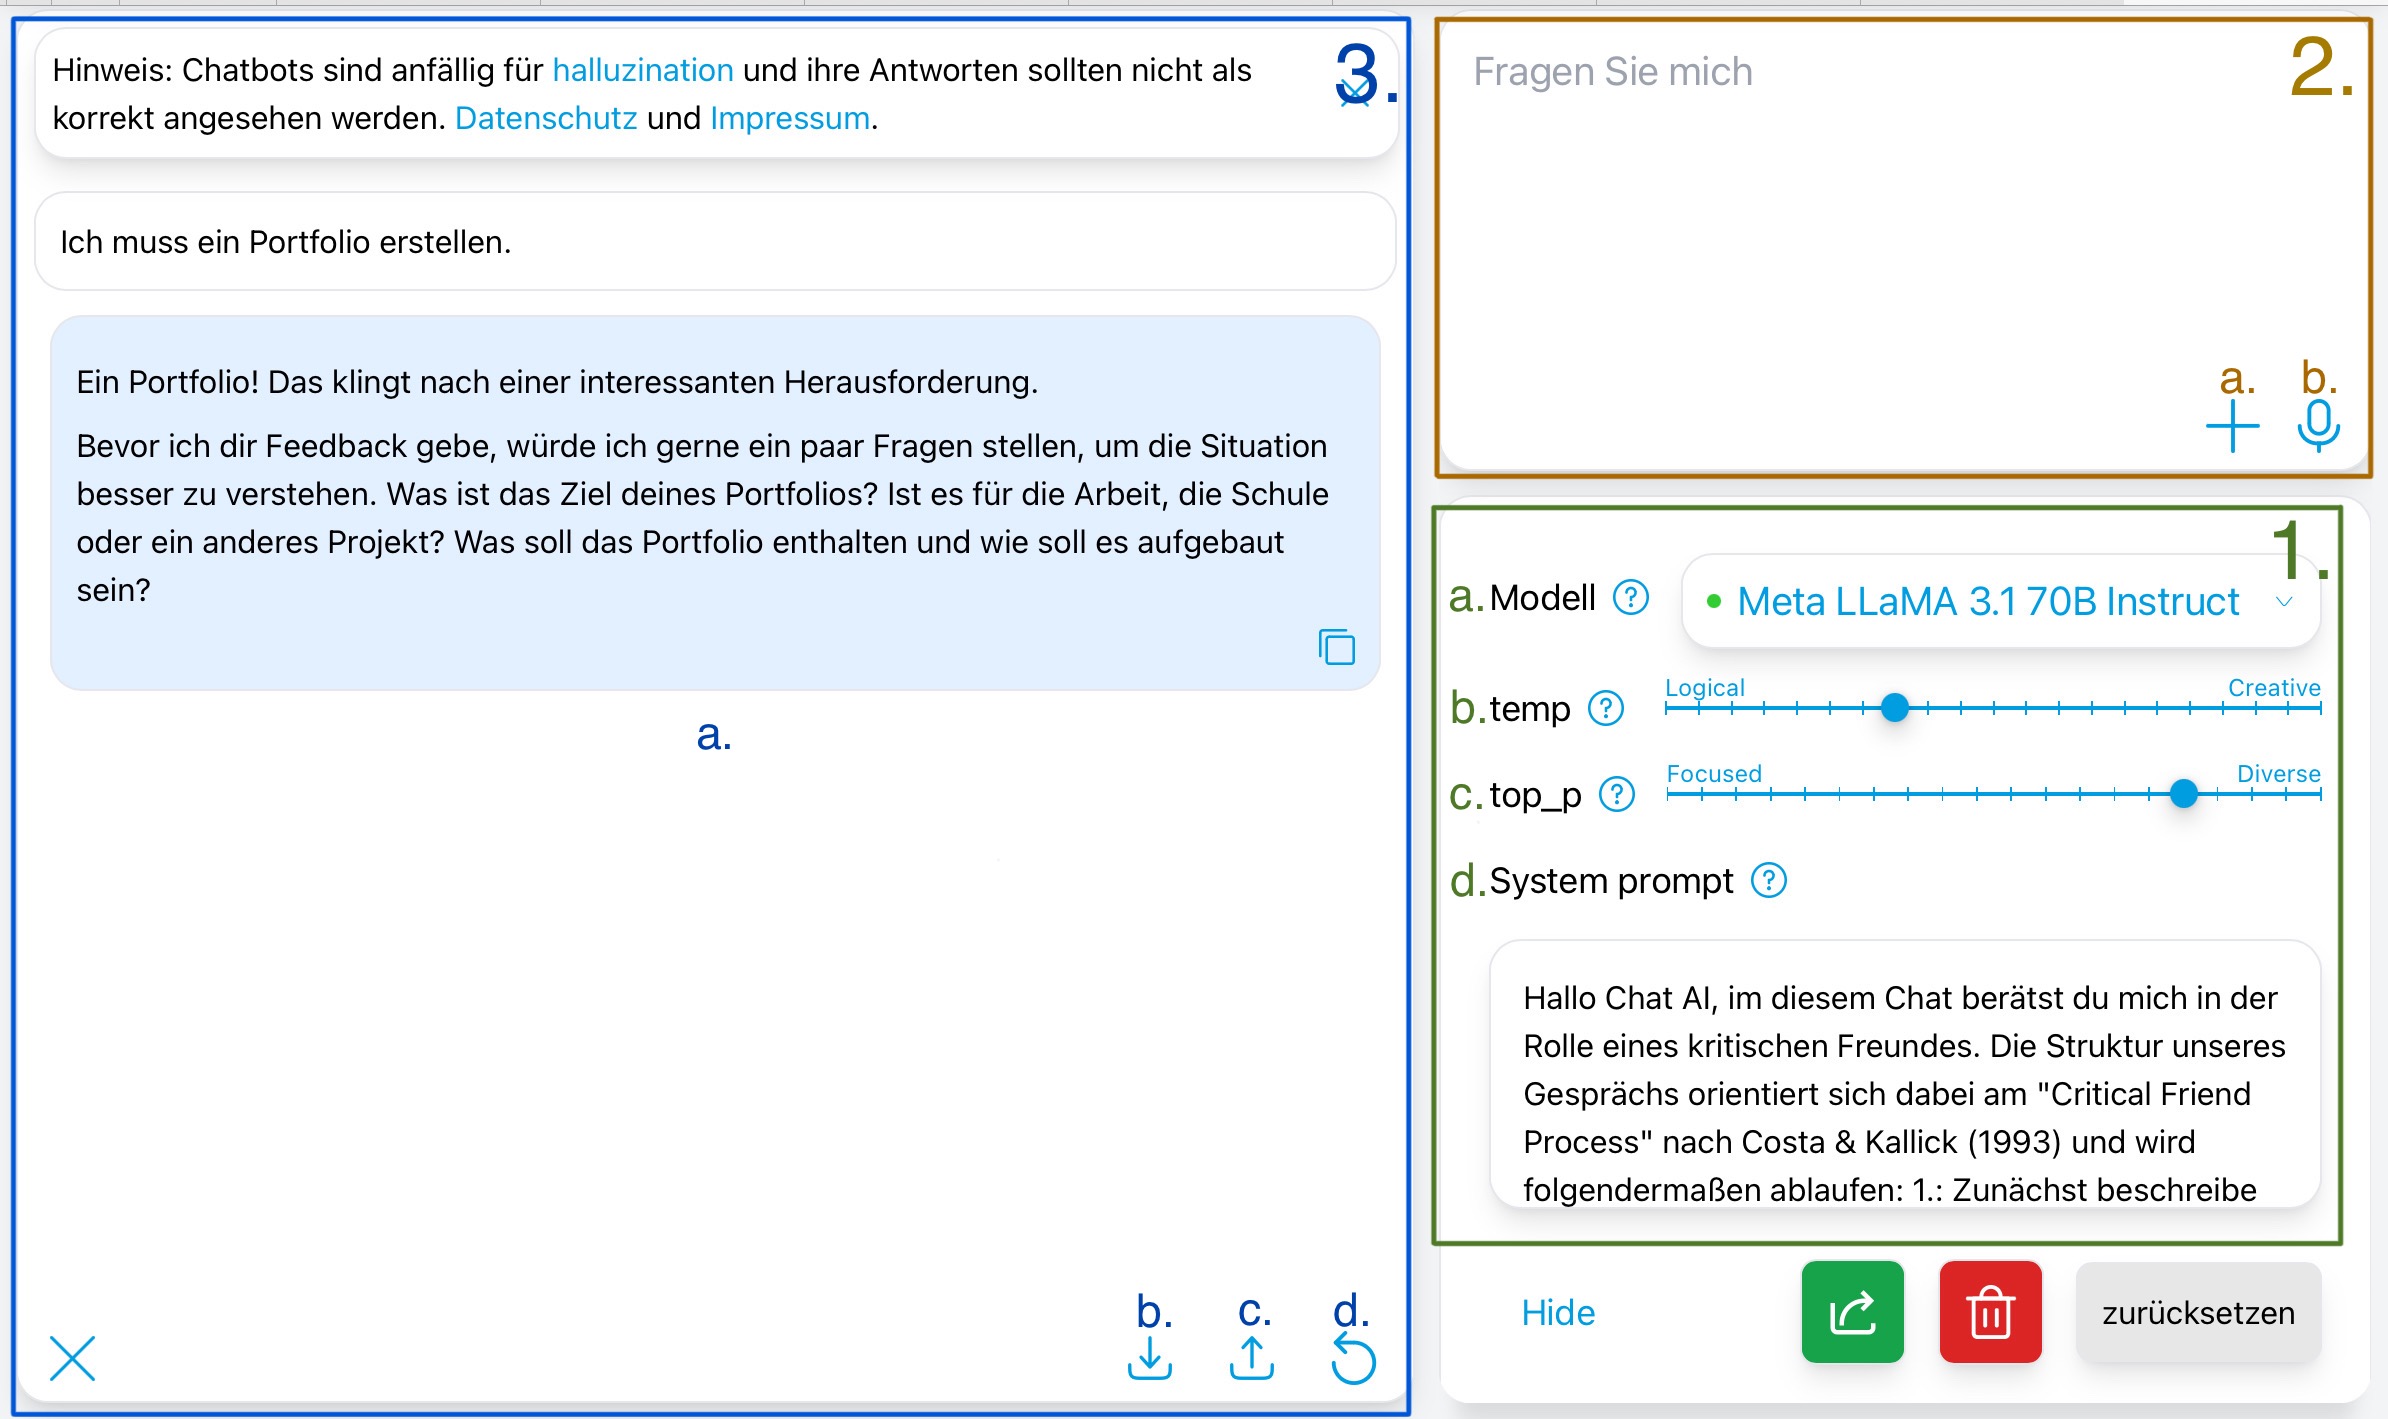Open the halluzination link
The width and height of the screenshot is (2388, 1419).
coord(642,70)
